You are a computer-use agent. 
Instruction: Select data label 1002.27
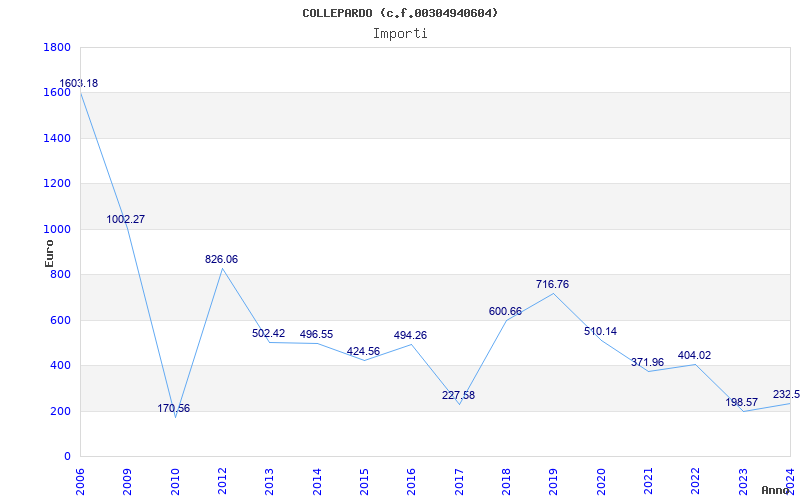(x=126, y=219)
